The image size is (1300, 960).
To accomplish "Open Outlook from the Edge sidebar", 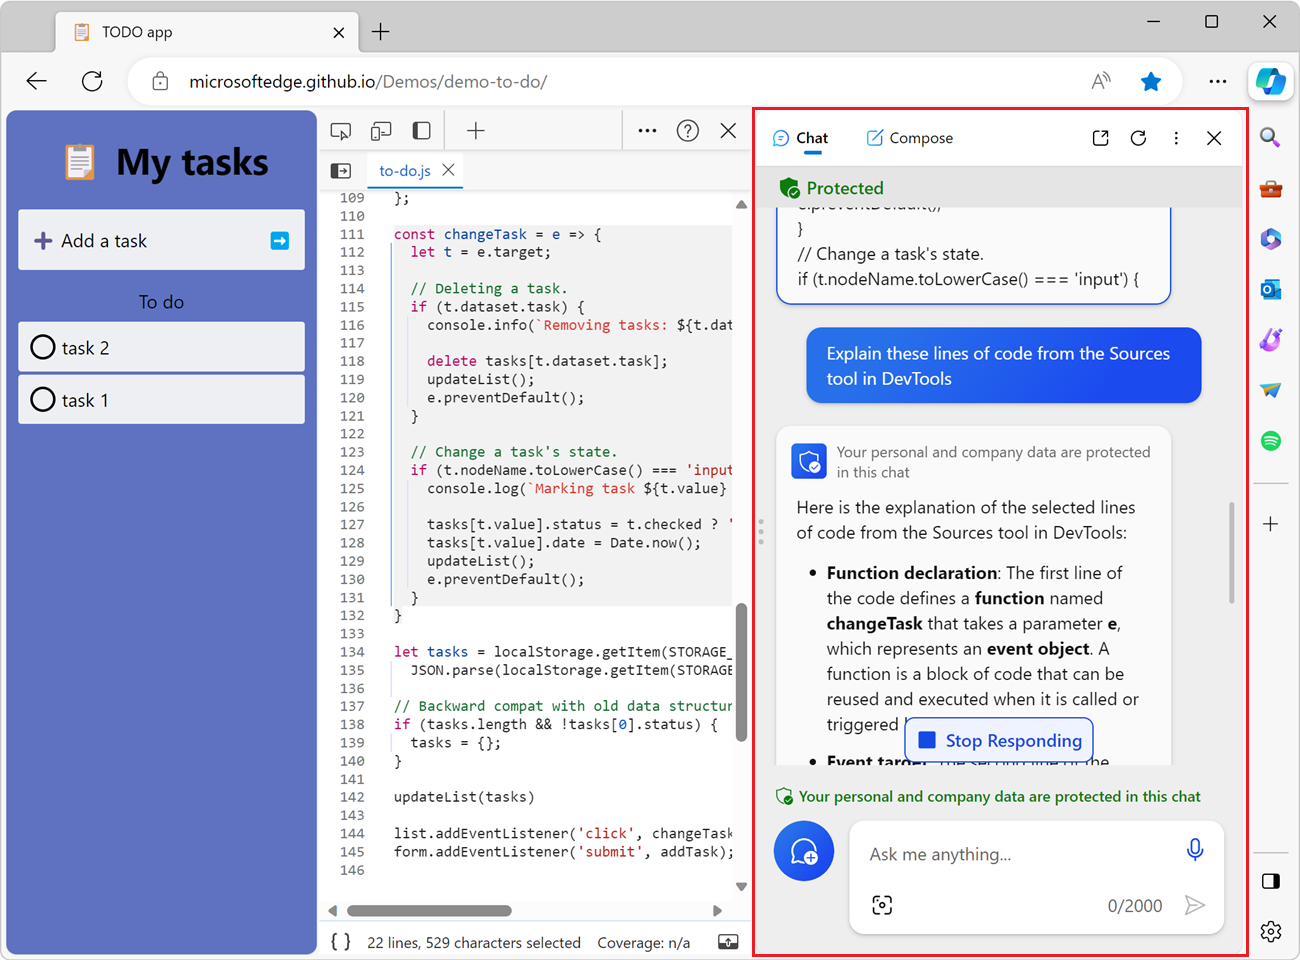I will [1270, 289].
